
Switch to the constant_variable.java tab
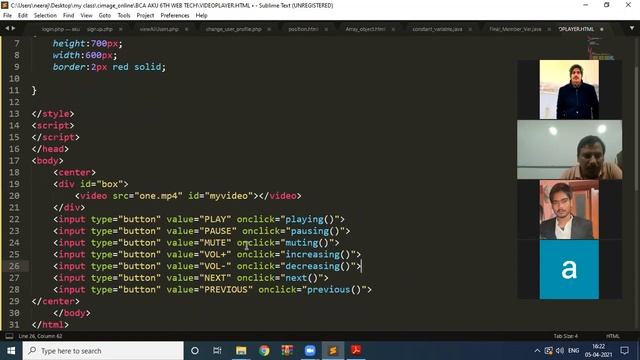tap(437, 29)
